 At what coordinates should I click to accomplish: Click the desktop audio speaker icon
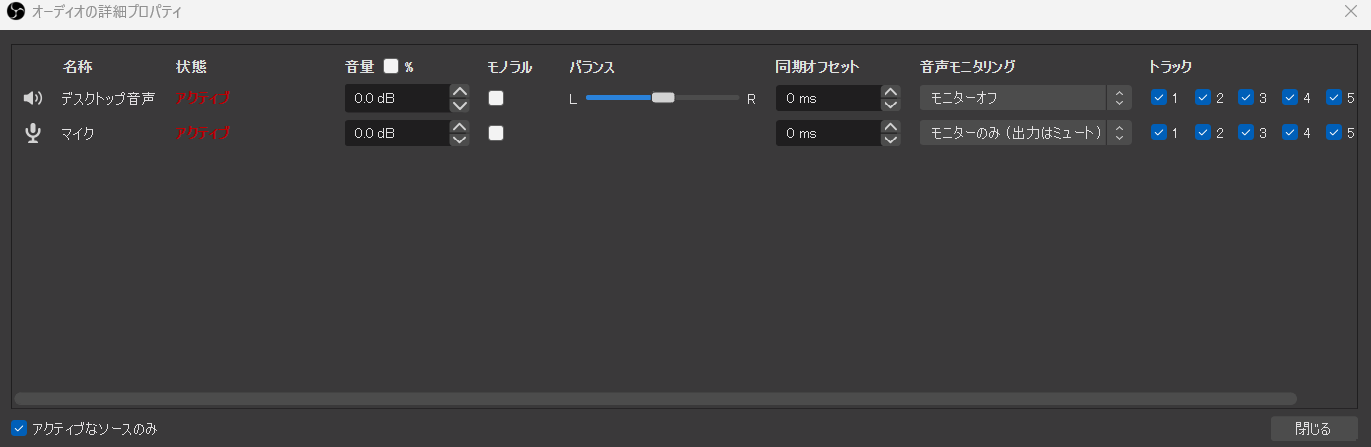[x=33, y=98]
